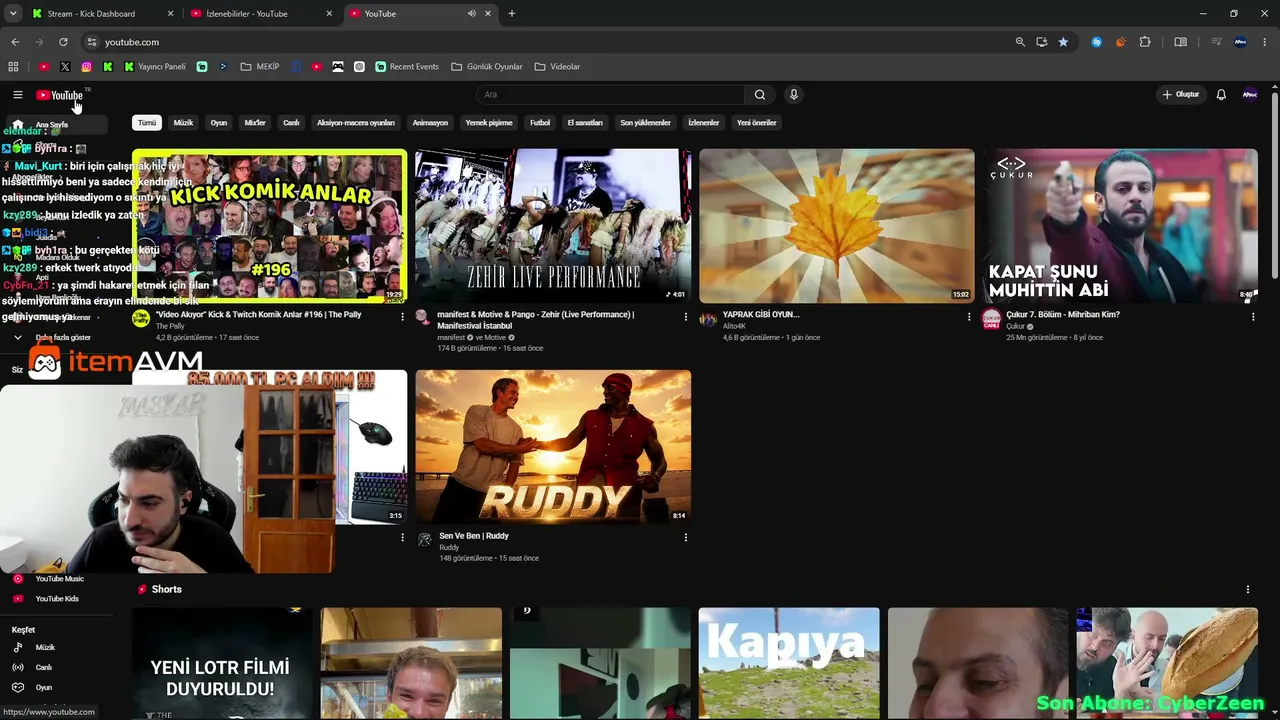Screen dimensions: 1280x720
Task: Open the YouTube hamburger guide menu
Action: click(17, 95)
